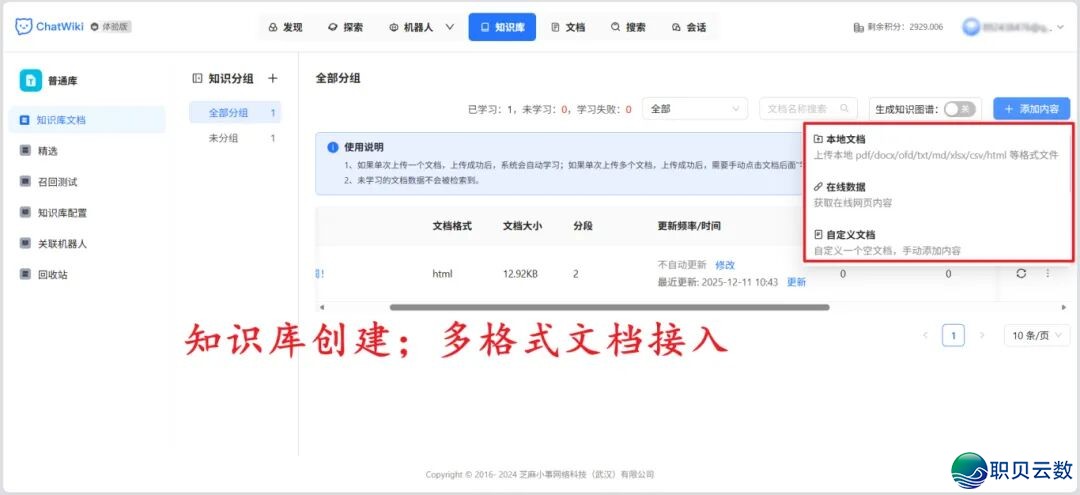The width and height of the screenshot is (1080, 495).
Task: Switch to the 知识库 tab
Action: click(x=502, y=28)
